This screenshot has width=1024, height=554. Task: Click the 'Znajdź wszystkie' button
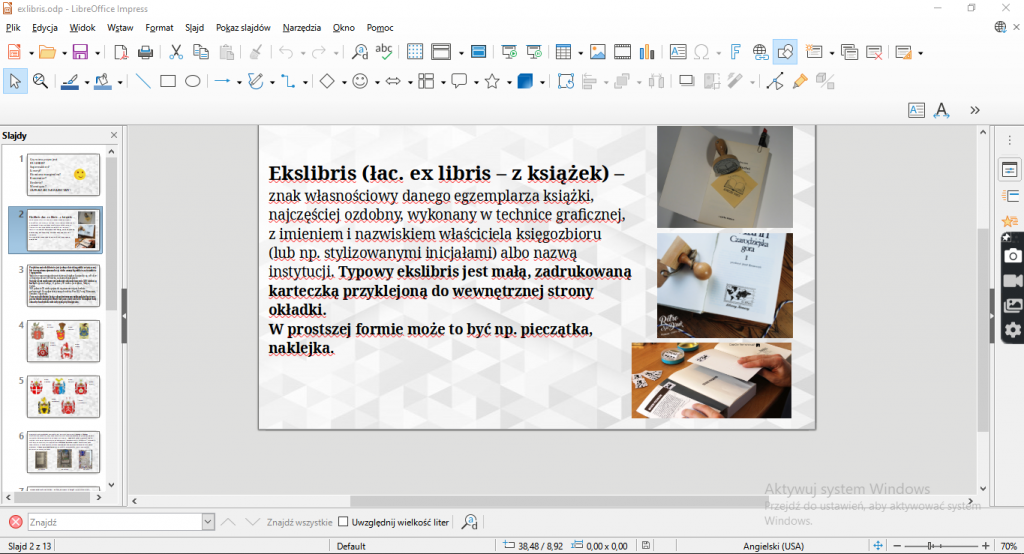tap(299, 522)
